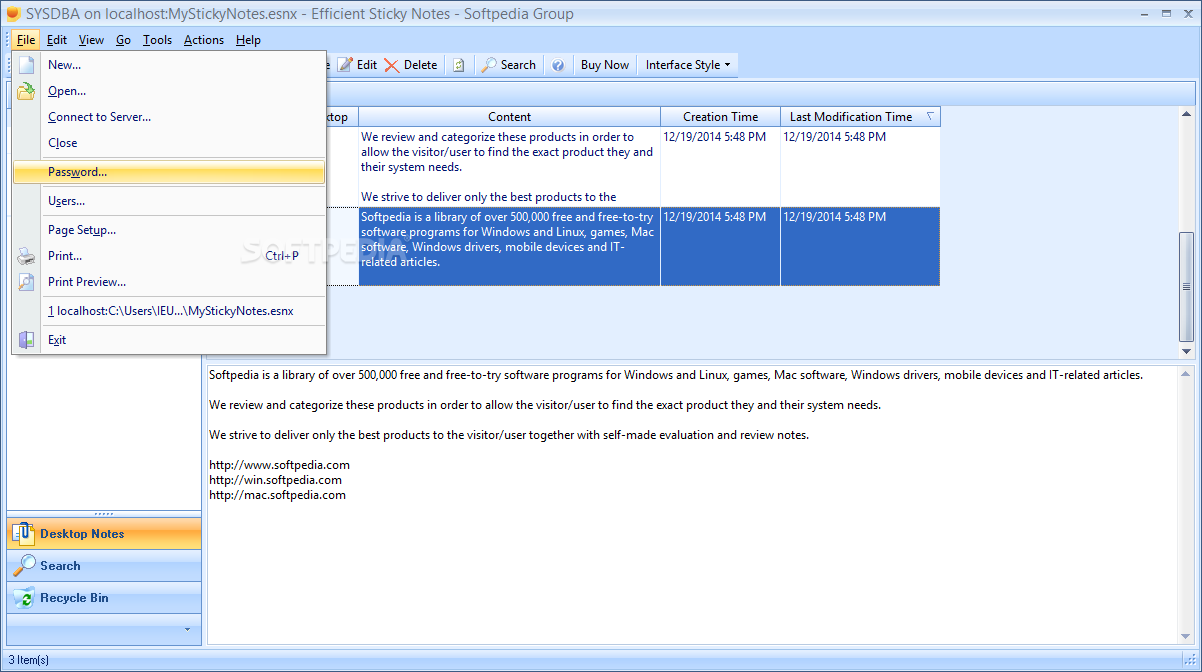The height and width of the screenshot is (672, 1202).
Task: Click the preview pane scrollbar up arrow
Action: [x=1186, y=373]
